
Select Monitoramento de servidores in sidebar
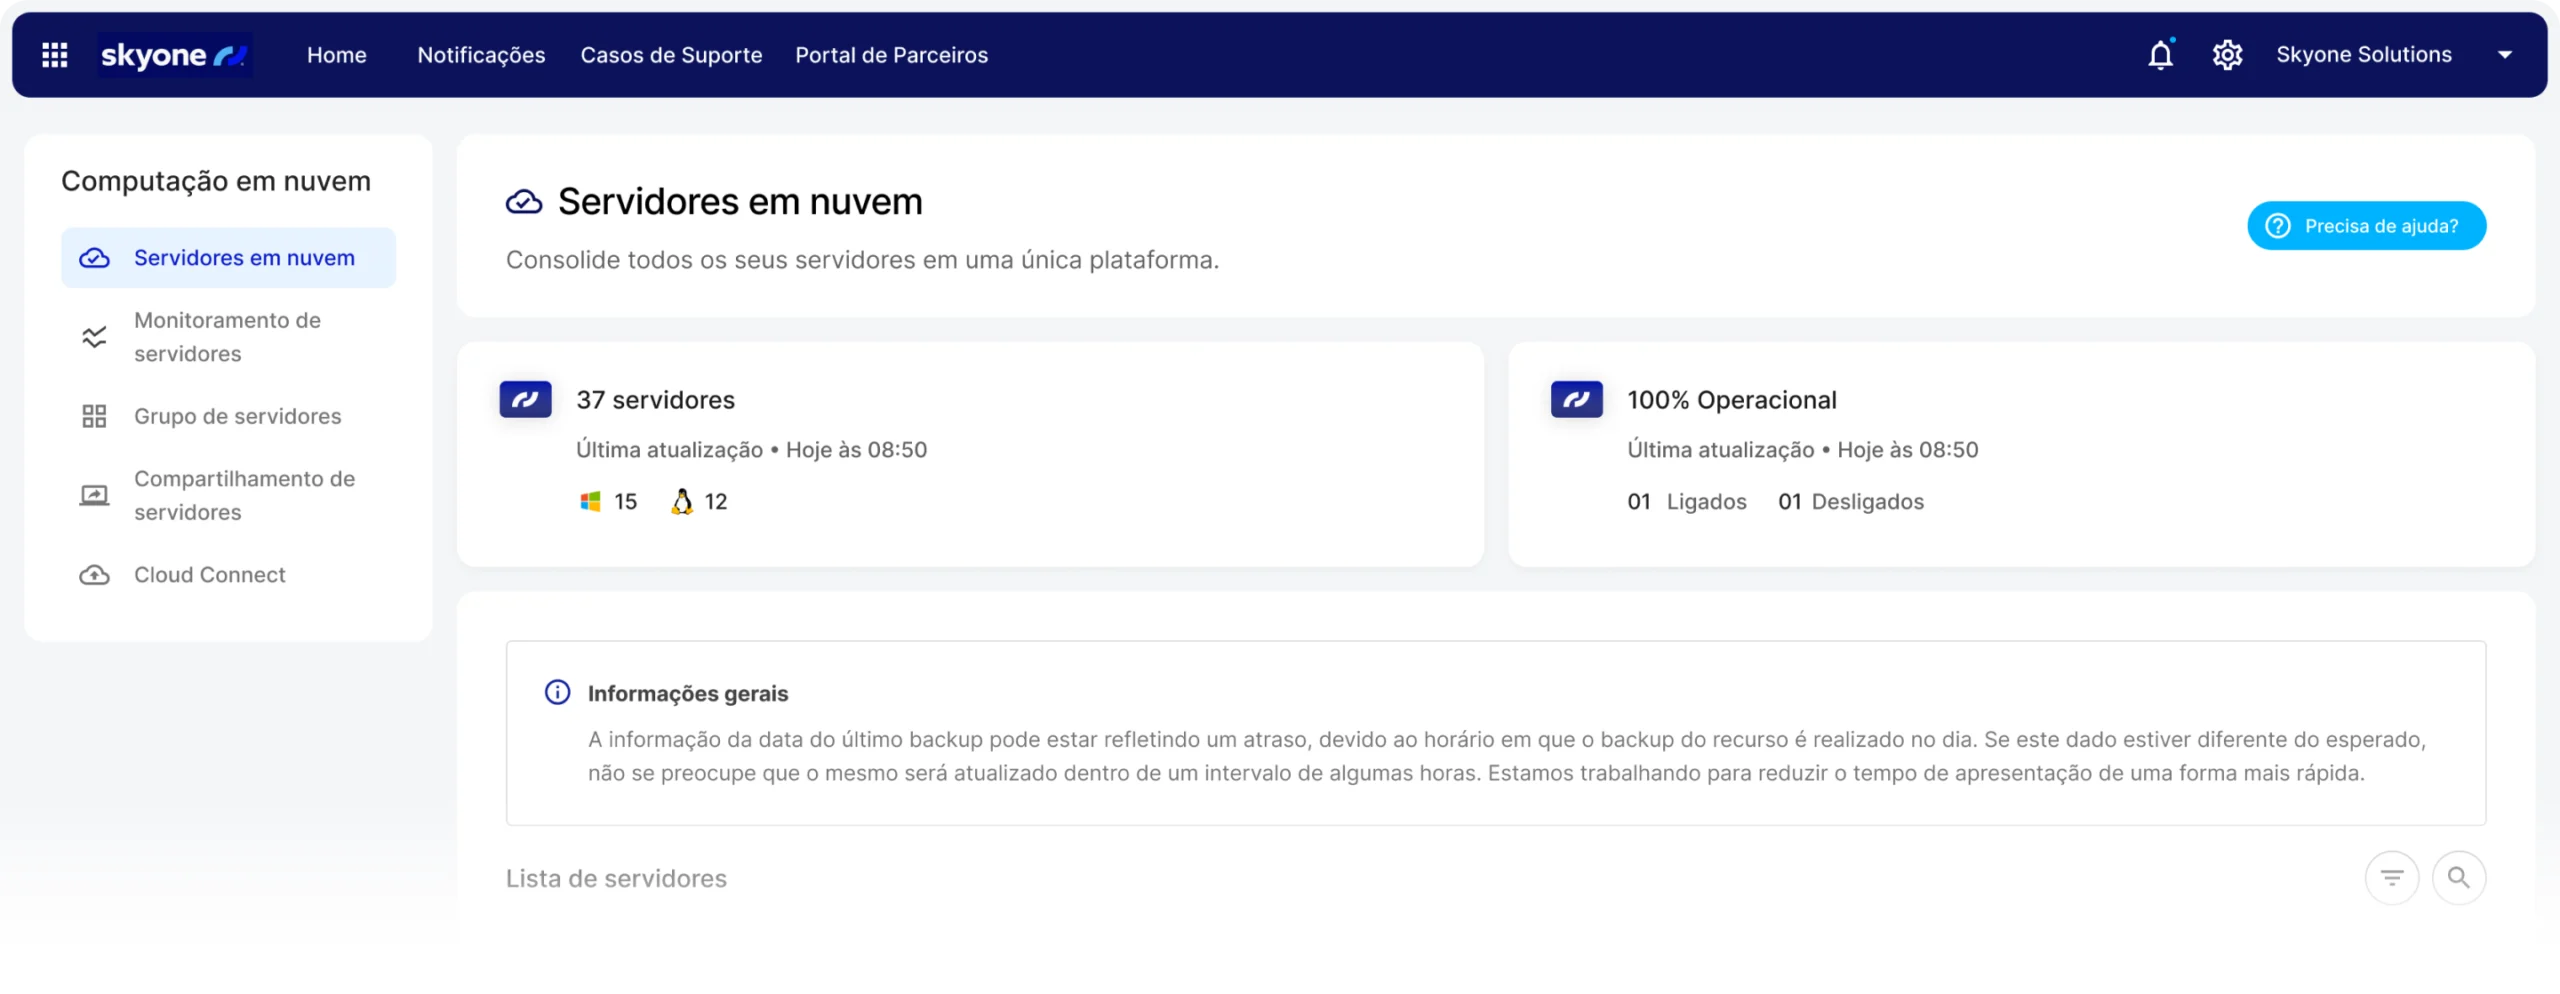[x=227, y=337]
